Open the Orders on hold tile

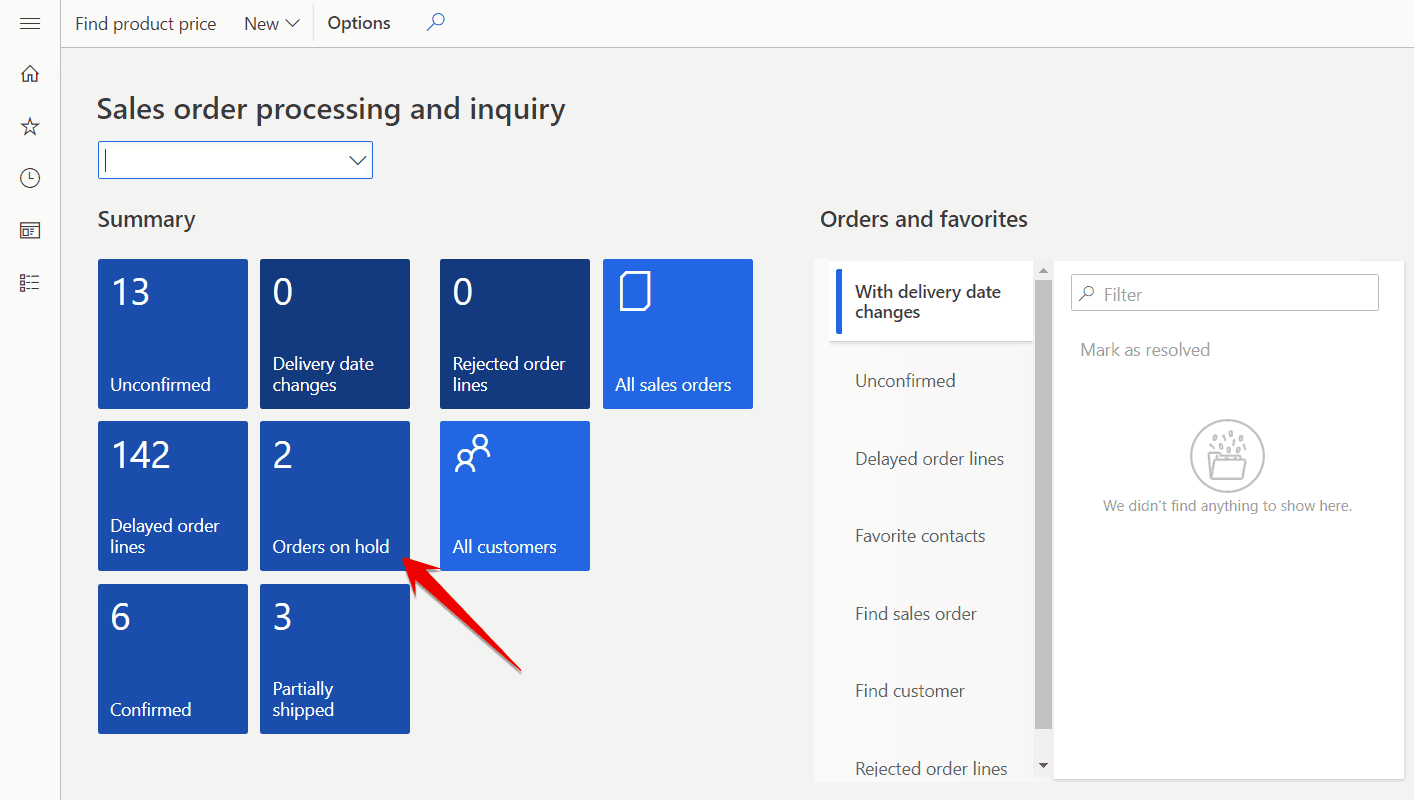tap(335, 496)
